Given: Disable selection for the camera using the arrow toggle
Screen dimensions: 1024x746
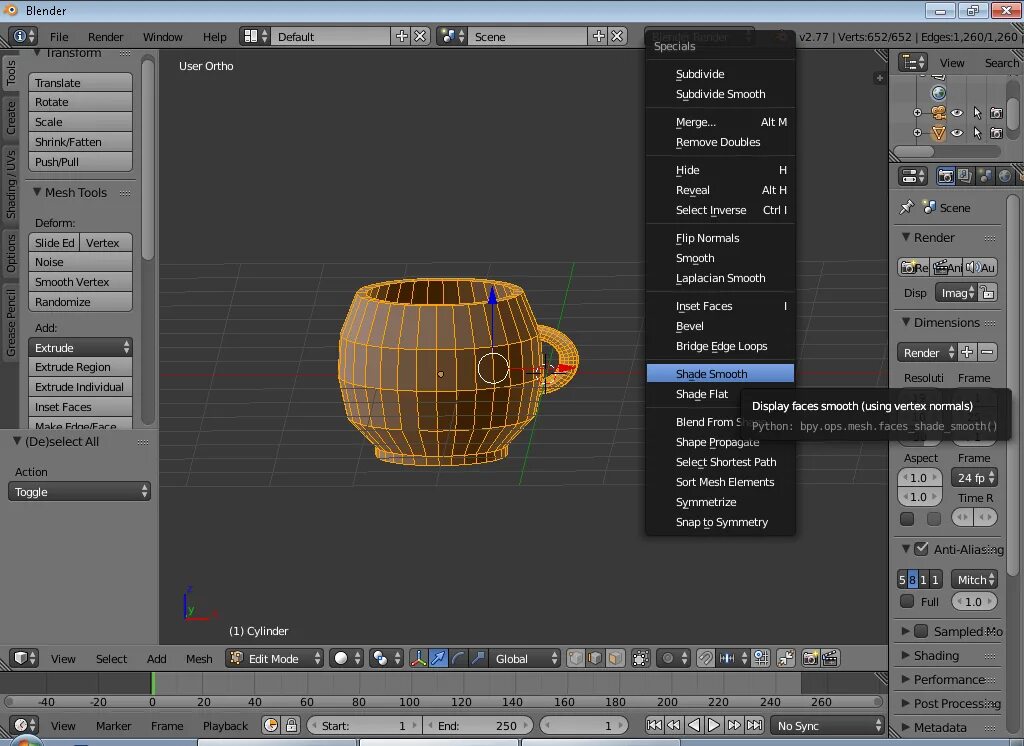Looking at the screenshot, I should tap(977, 113).
